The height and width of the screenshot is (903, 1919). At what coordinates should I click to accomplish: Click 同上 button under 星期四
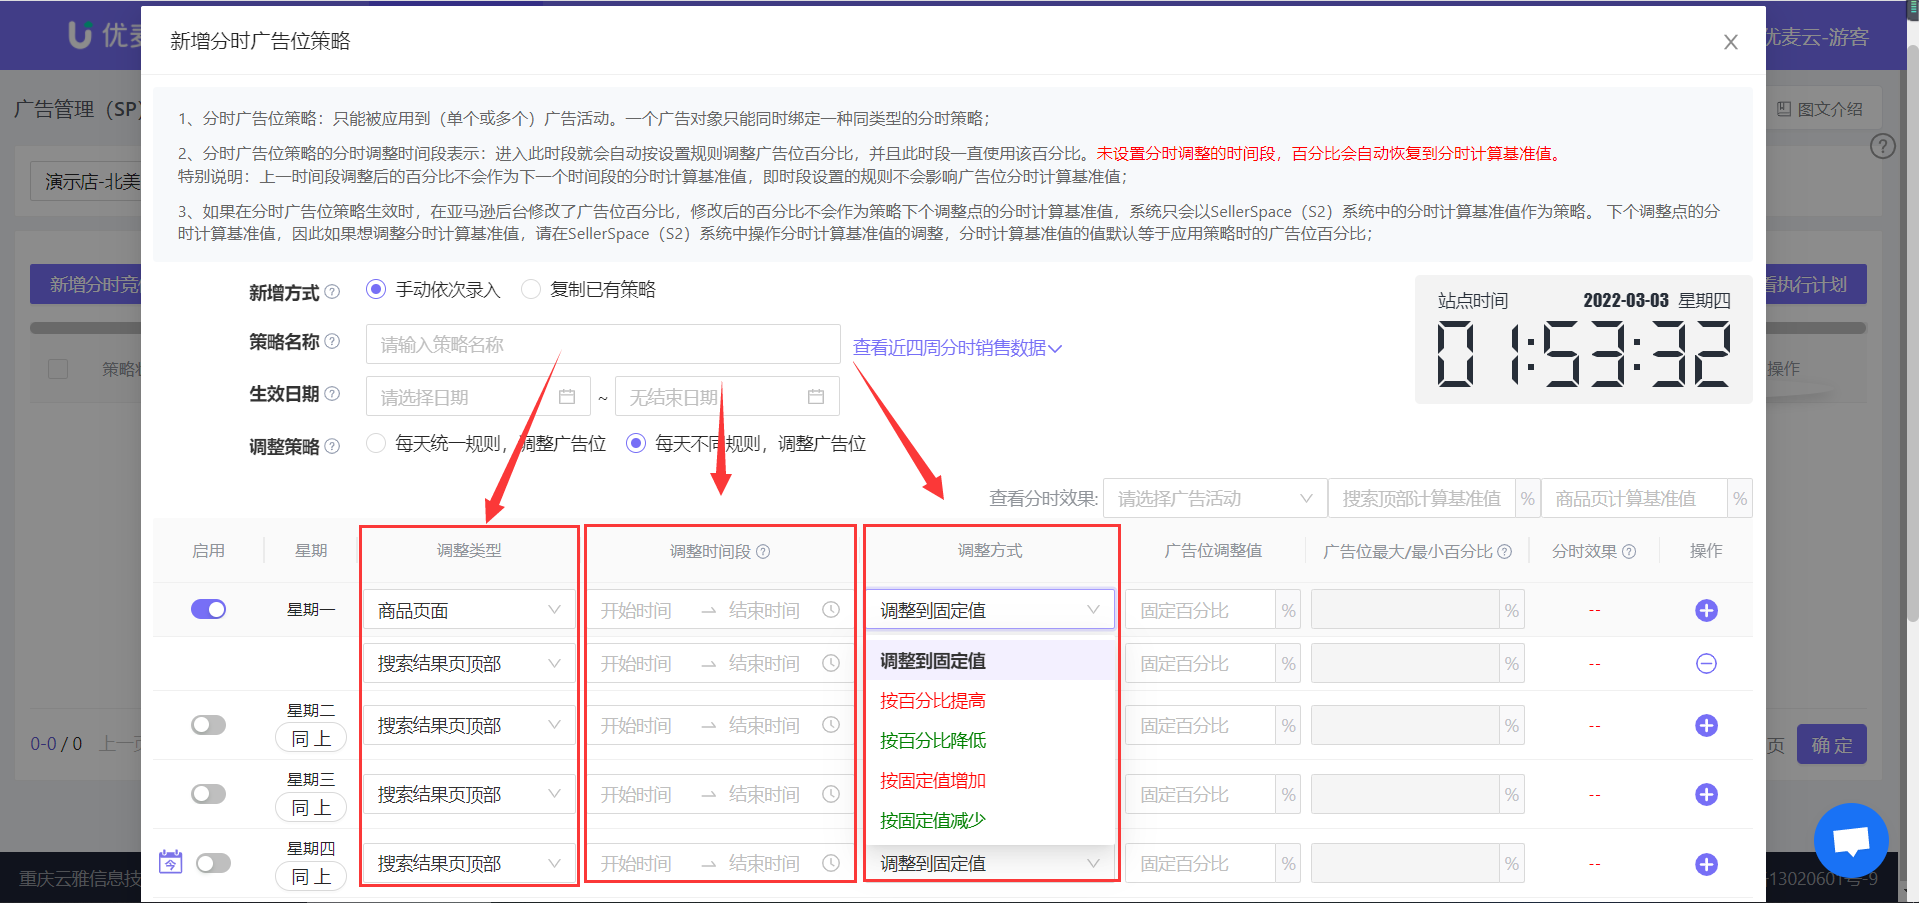pyautogui.click(x=311, y=876)
